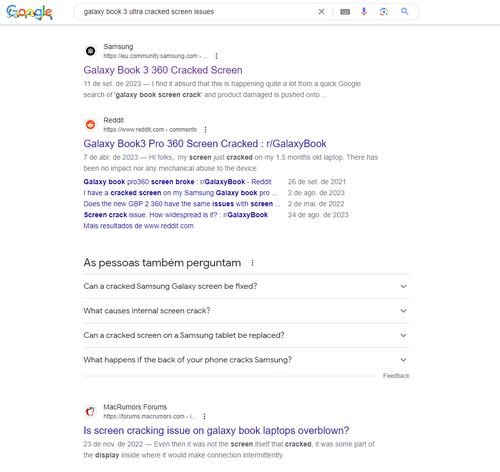Click the Feedback link
This screenshot has height=472, width=500.
click(396, 376)
